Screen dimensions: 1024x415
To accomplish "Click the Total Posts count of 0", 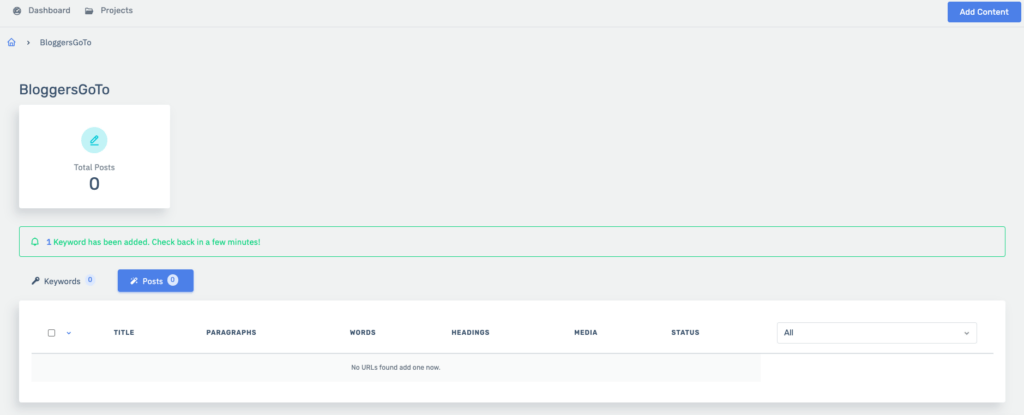I will (x=94, y=184).
